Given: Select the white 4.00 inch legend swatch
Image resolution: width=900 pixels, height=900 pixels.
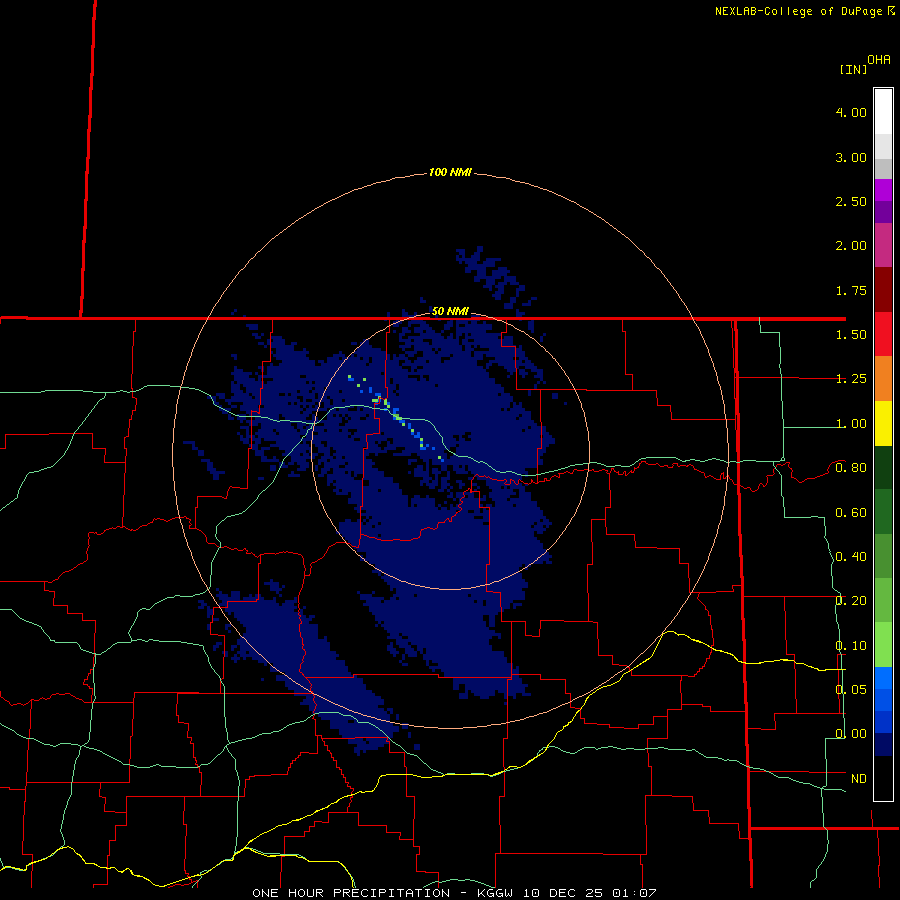Looking at the screenshot, I should (883, 111).
